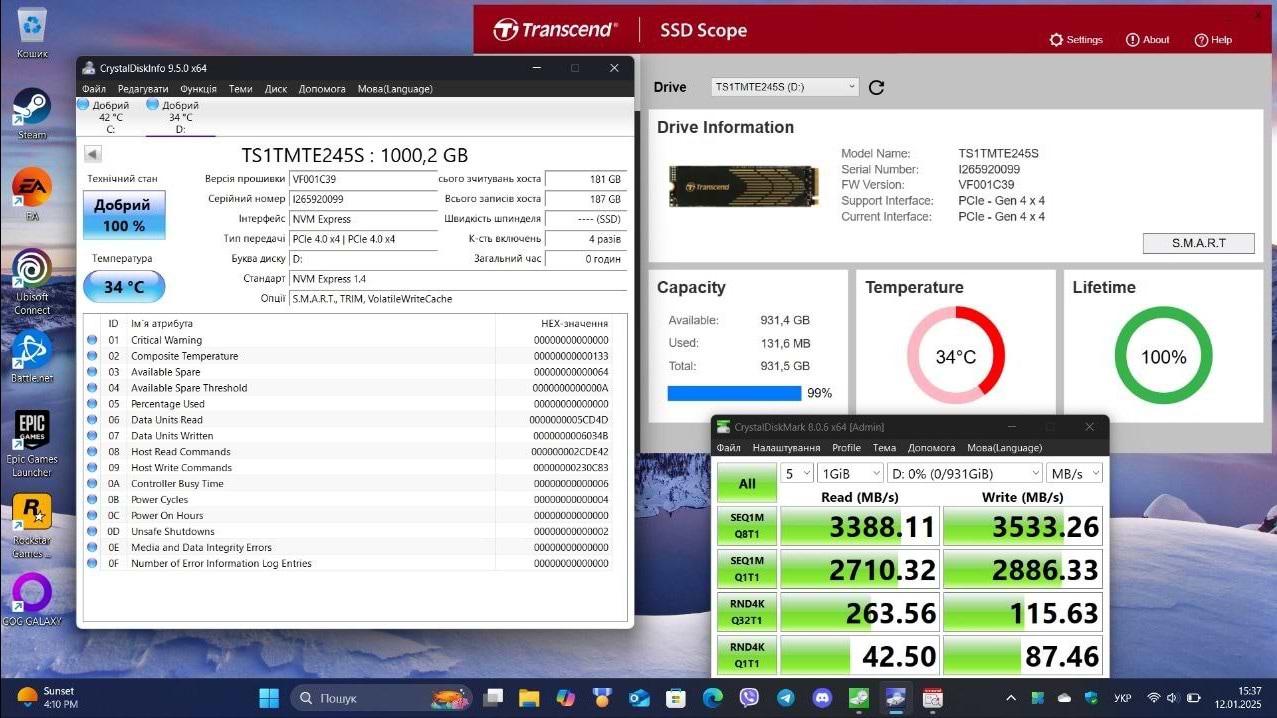Click the serial number field I265920099
This screenshot has height=718, width=1277.
[363, 199]
